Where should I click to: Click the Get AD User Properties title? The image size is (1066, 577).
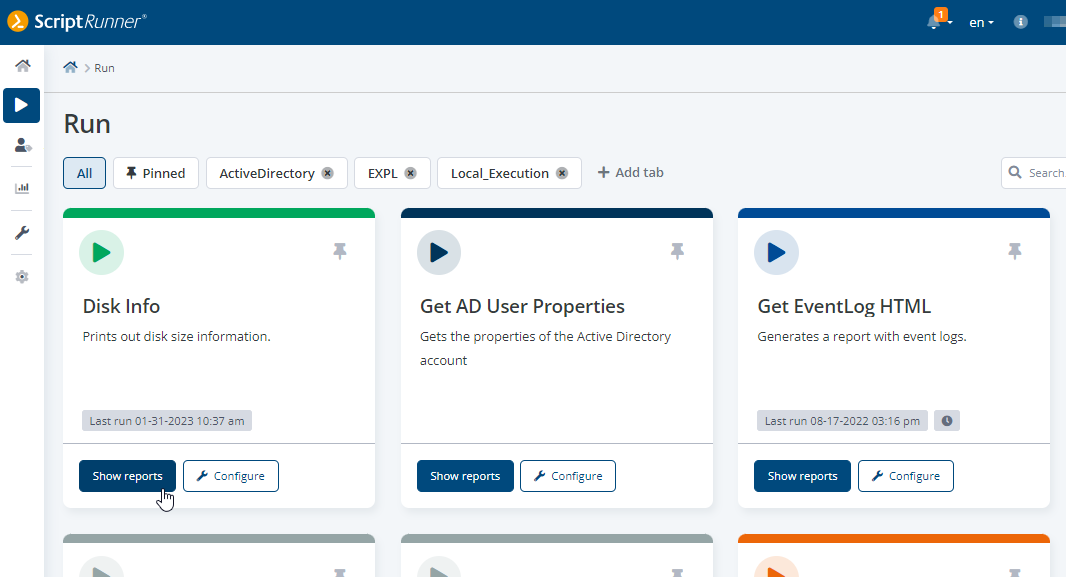point(522,307)
